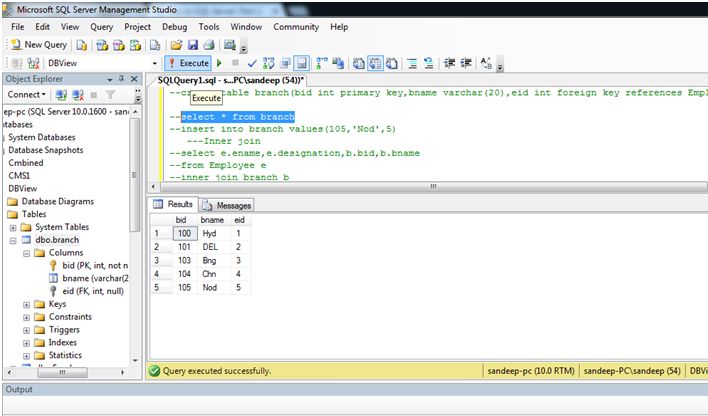Click the Object Explorer filter funnel icon
This screenshot has height=416, width=708.
click(x=111, y=95)
